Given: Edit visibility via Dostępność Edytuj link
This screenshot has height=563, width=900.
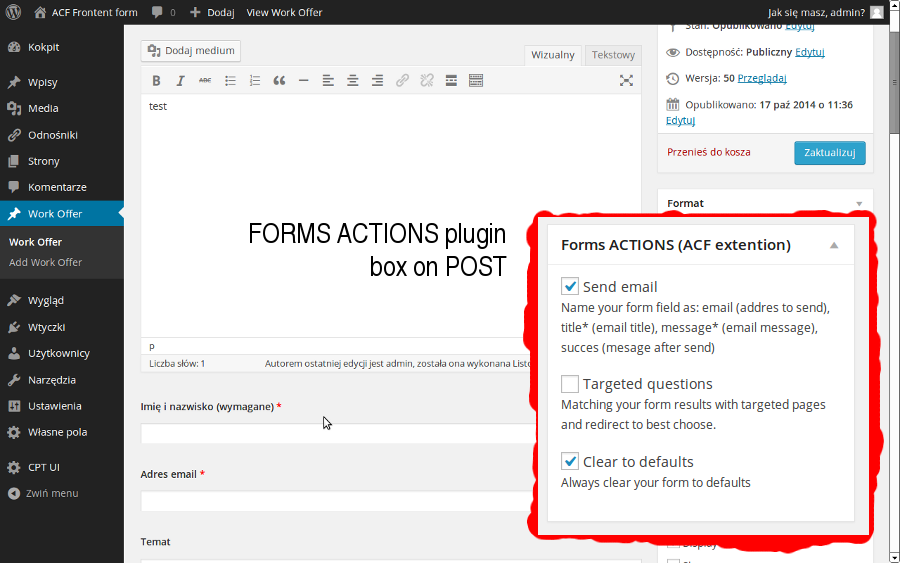Looking at the screenshot, I should point(809,52).
